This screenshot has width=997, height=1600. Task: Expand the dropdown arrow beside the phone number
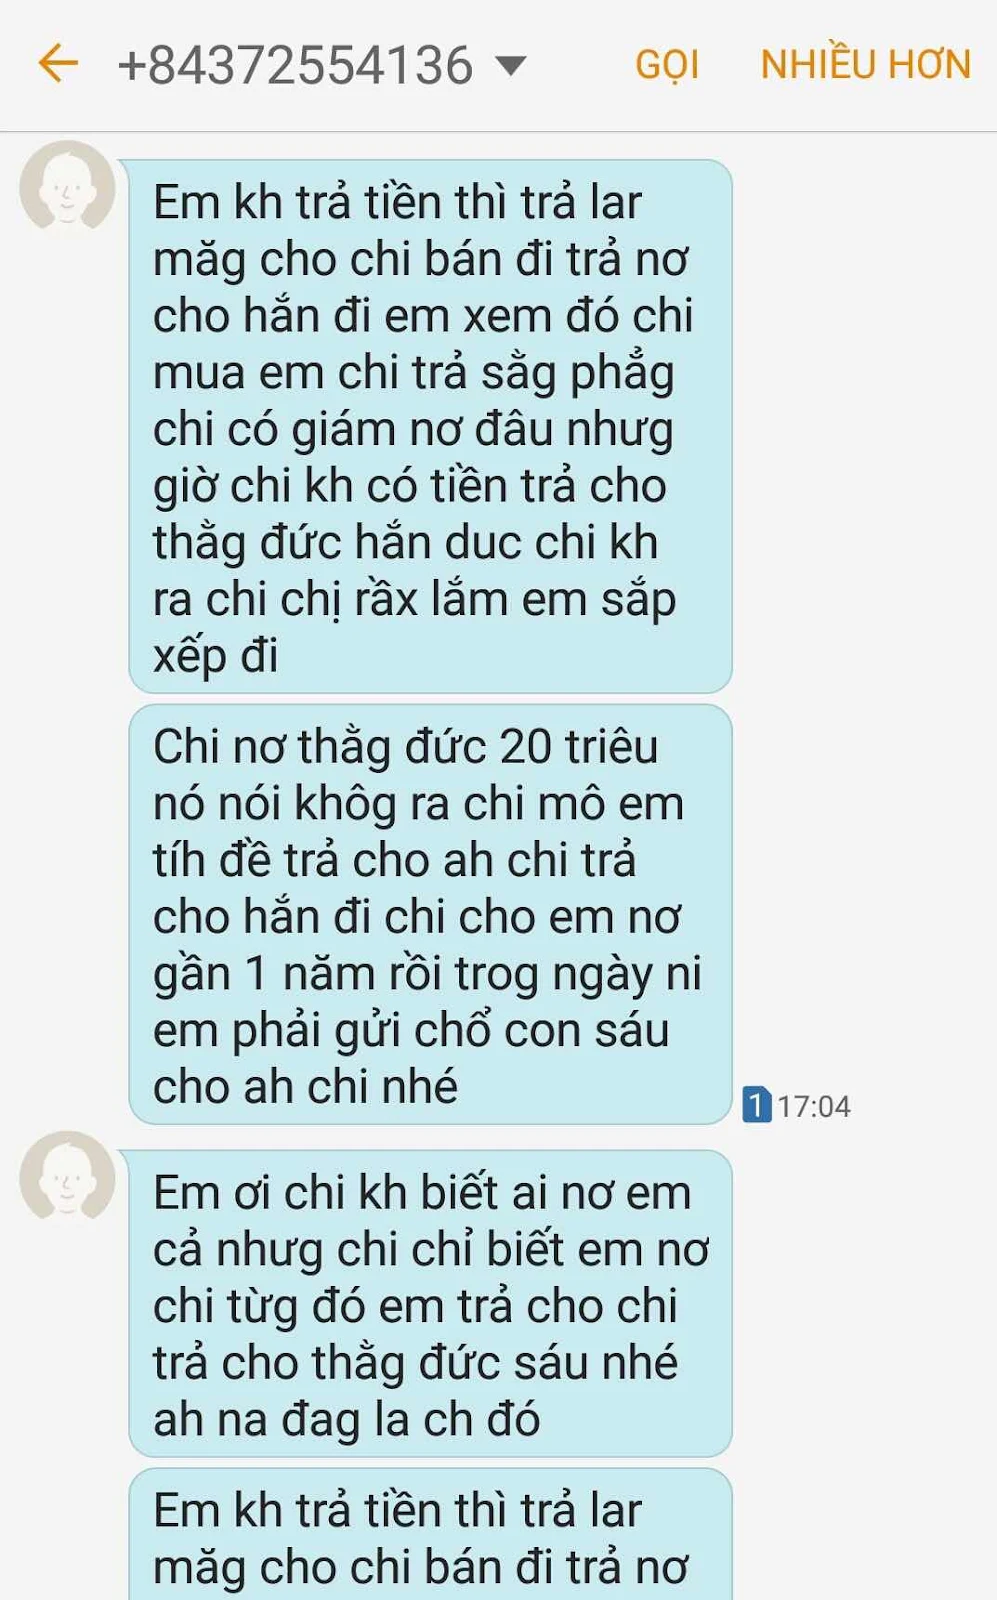click(511, 66)
